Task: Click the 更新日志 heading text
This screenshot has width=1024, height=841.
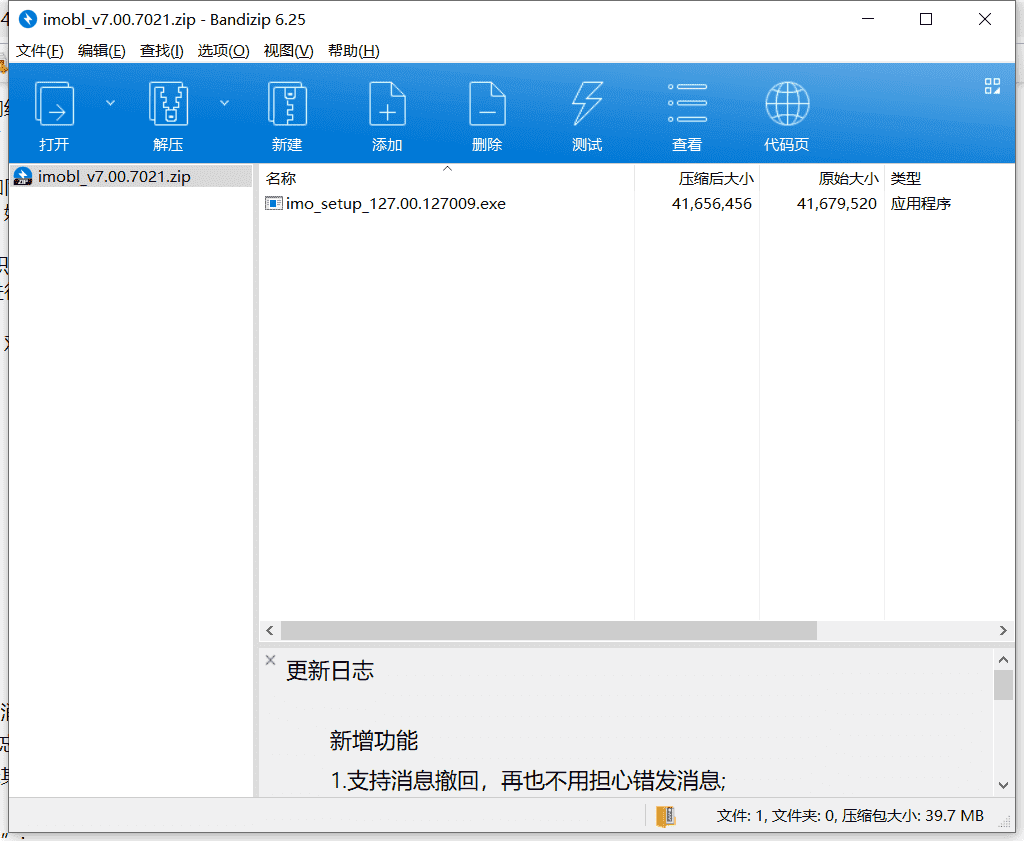Action: pos(330,671)
